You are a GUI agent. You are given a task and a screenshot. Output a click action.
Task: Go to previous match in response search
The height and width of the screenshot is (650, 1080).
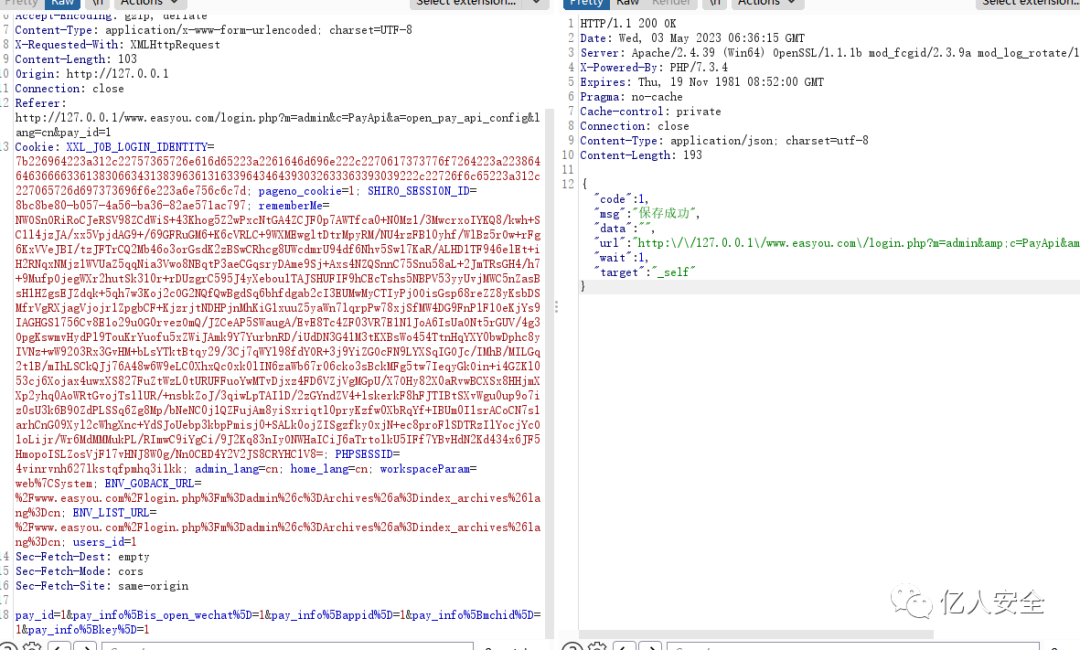[623, 647]
